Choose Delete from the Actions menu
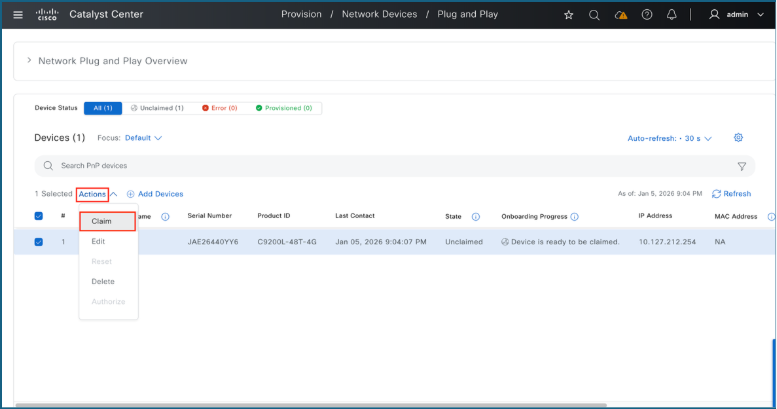Image resolution: width=777 pixels, height=409 pixels. tap(103, 282)
